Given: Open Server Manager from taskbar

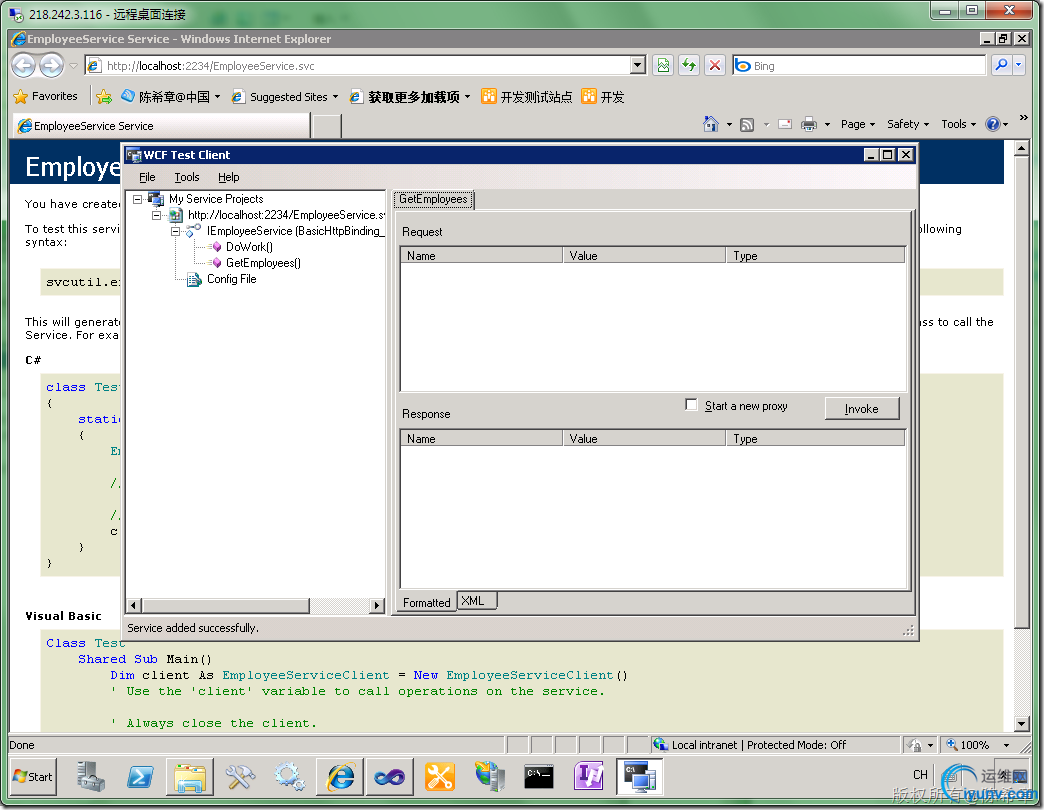Looking at the screenshot, I should 91,777.
